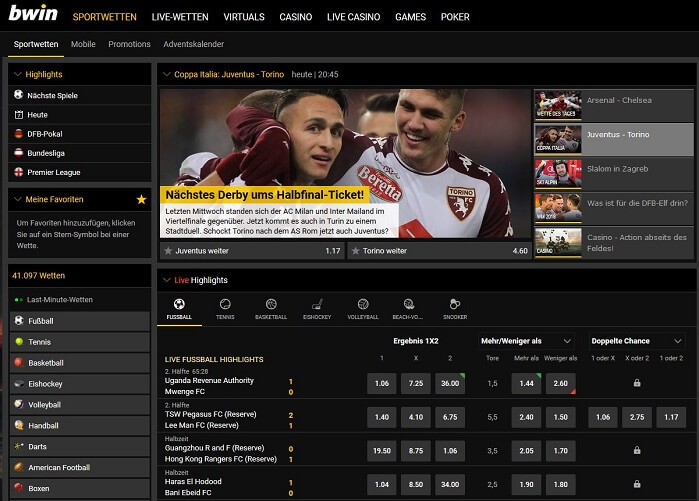Select odds 19.50 for Guangzhou R and F
Viewport: 699px width, 501px height.
click(x=382, y=451)
